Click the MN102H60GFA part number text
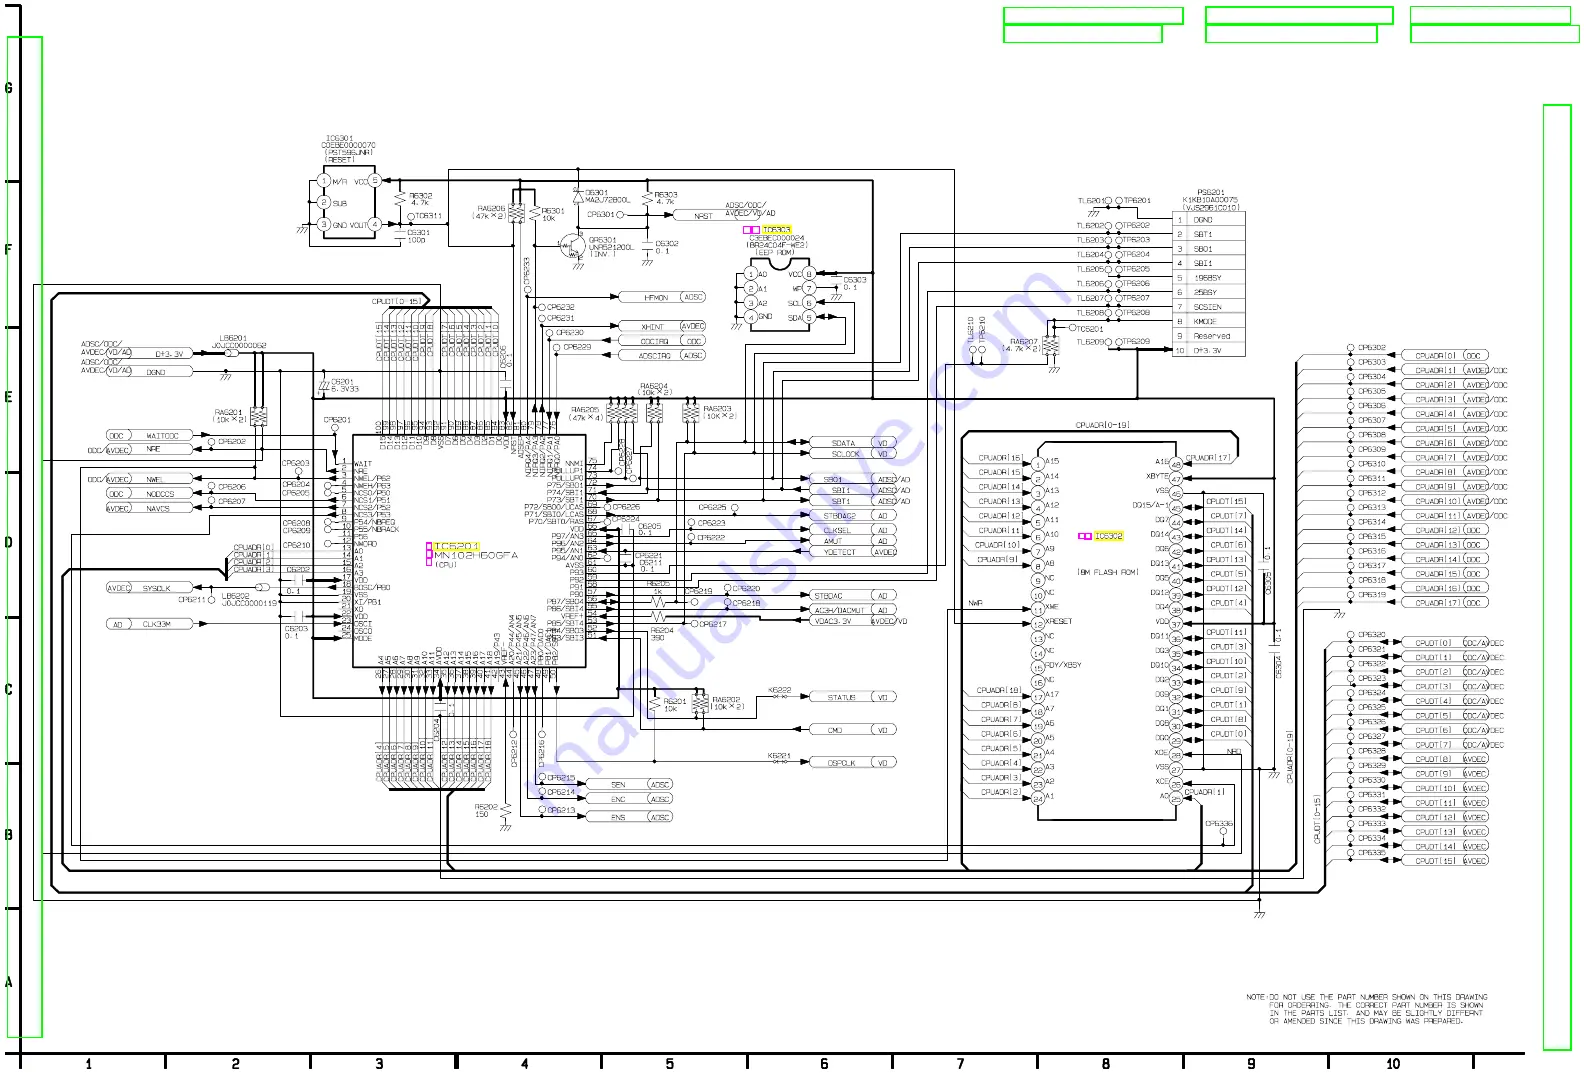The width and height of the screenshot is (1584, 1073). (476, 555)
